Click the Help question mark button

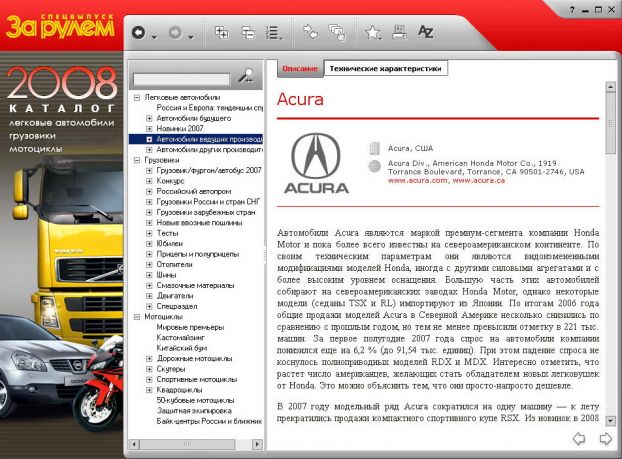(572, 10)
